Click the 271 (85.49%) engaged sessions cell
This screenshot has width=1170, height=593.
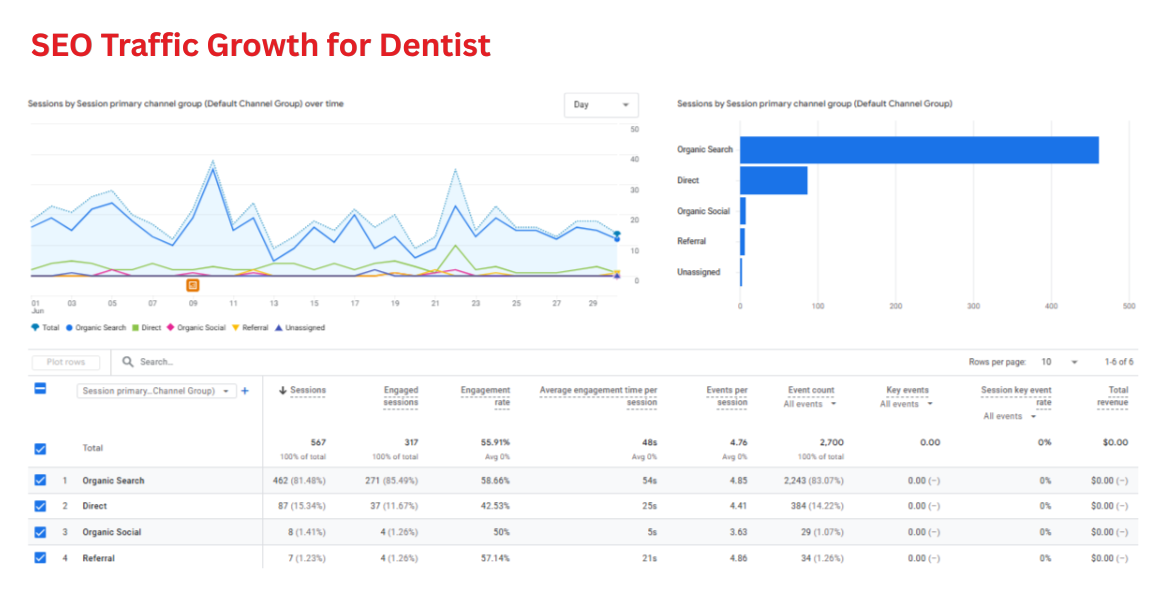pos(392,480)
